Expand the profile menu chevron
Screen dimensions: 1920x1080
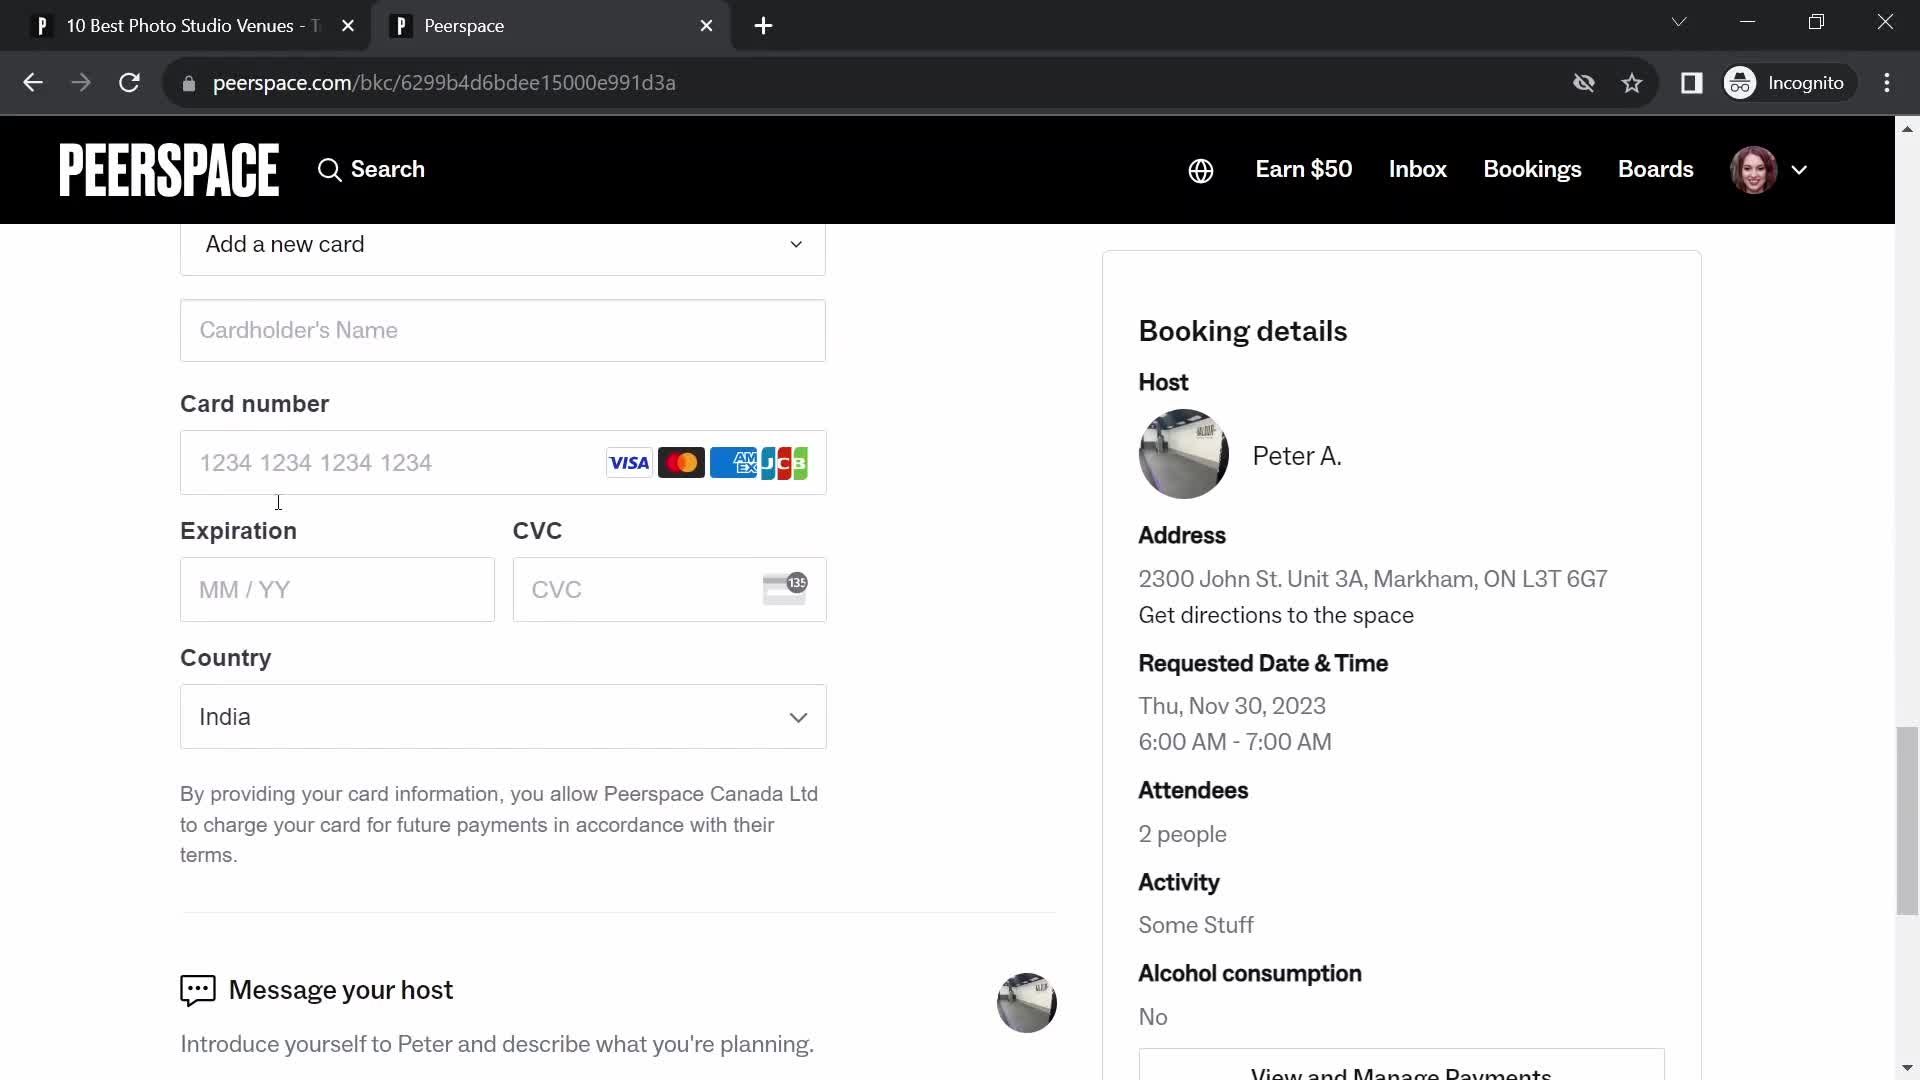pyautogui.click(x=1799, y=171)
